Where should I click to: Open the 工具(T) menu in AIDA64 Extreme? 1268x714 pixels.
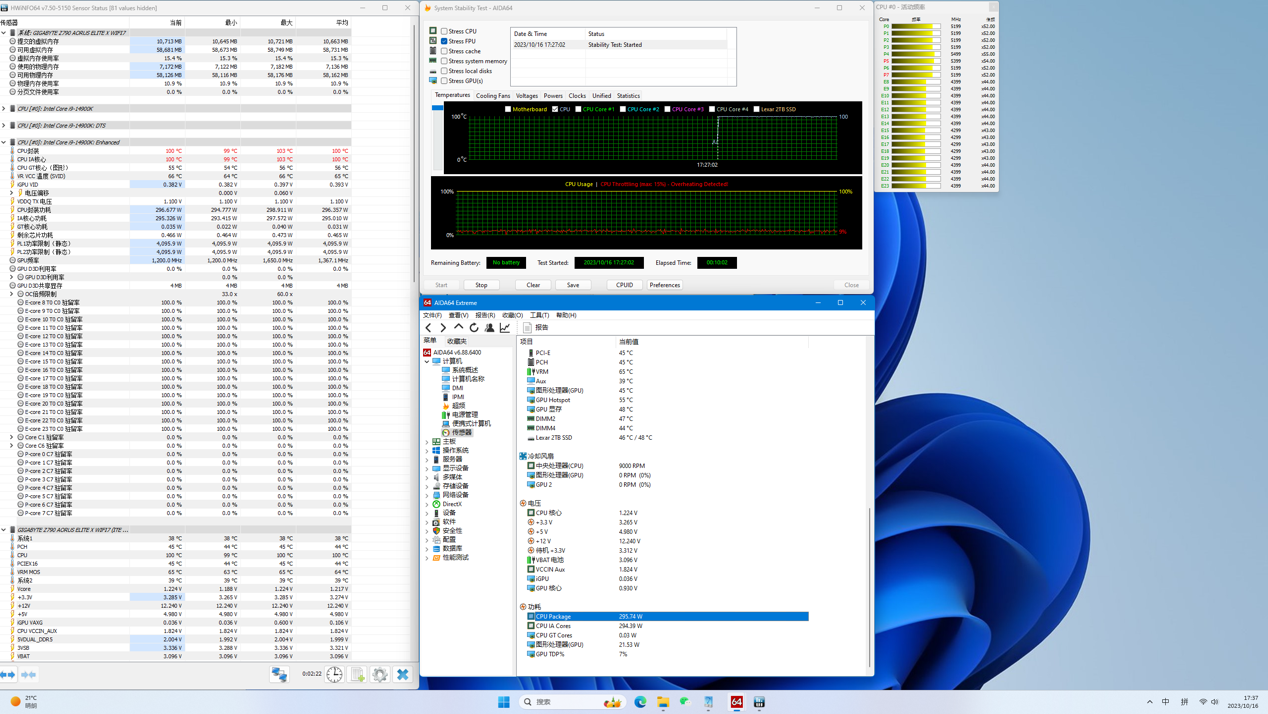[539, 315]
